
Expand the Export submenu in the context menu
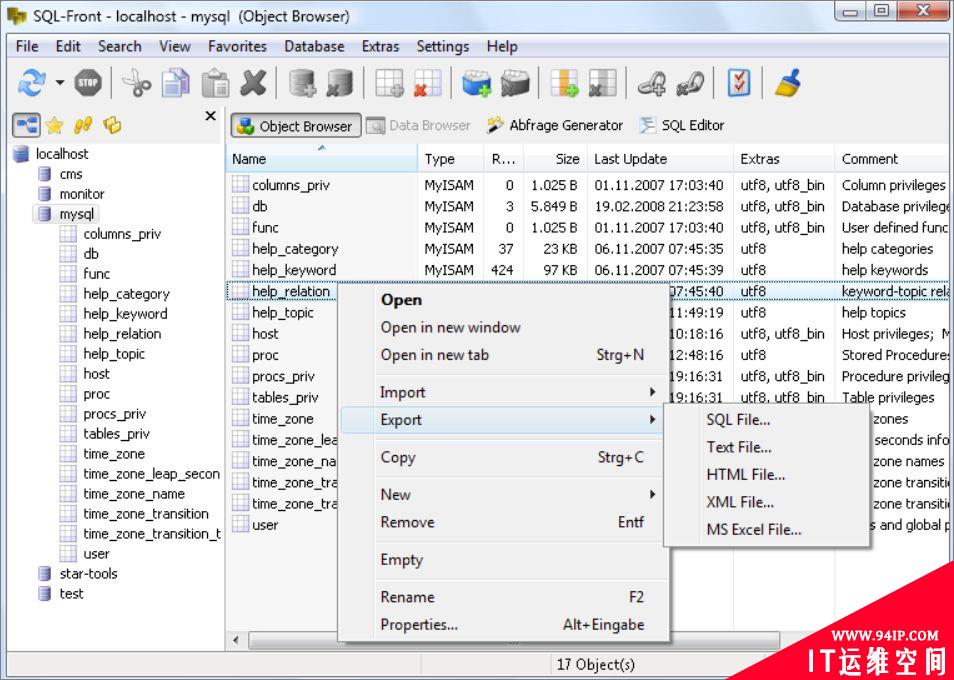click(504, 420)
